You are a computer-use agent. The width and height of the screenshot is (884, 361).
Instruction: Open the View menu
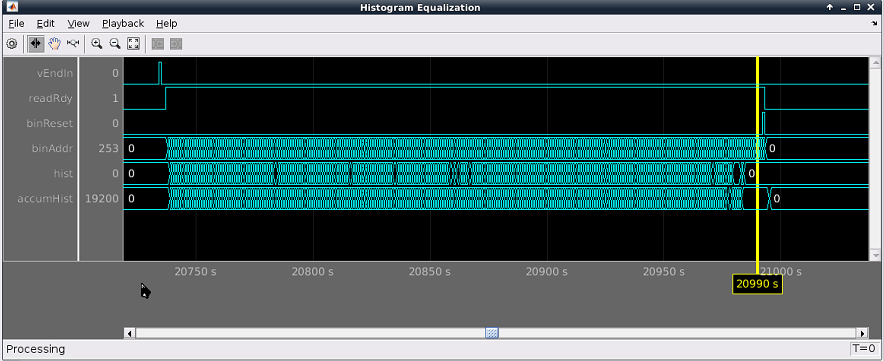pyautogui.click(x=78, y=23)
